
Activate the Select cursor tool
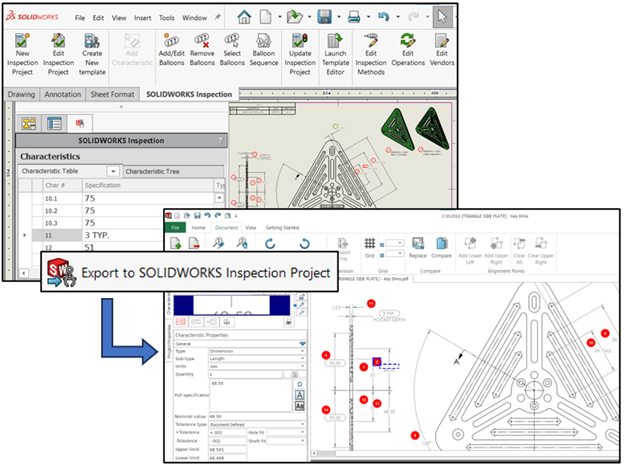click(442, 18)
